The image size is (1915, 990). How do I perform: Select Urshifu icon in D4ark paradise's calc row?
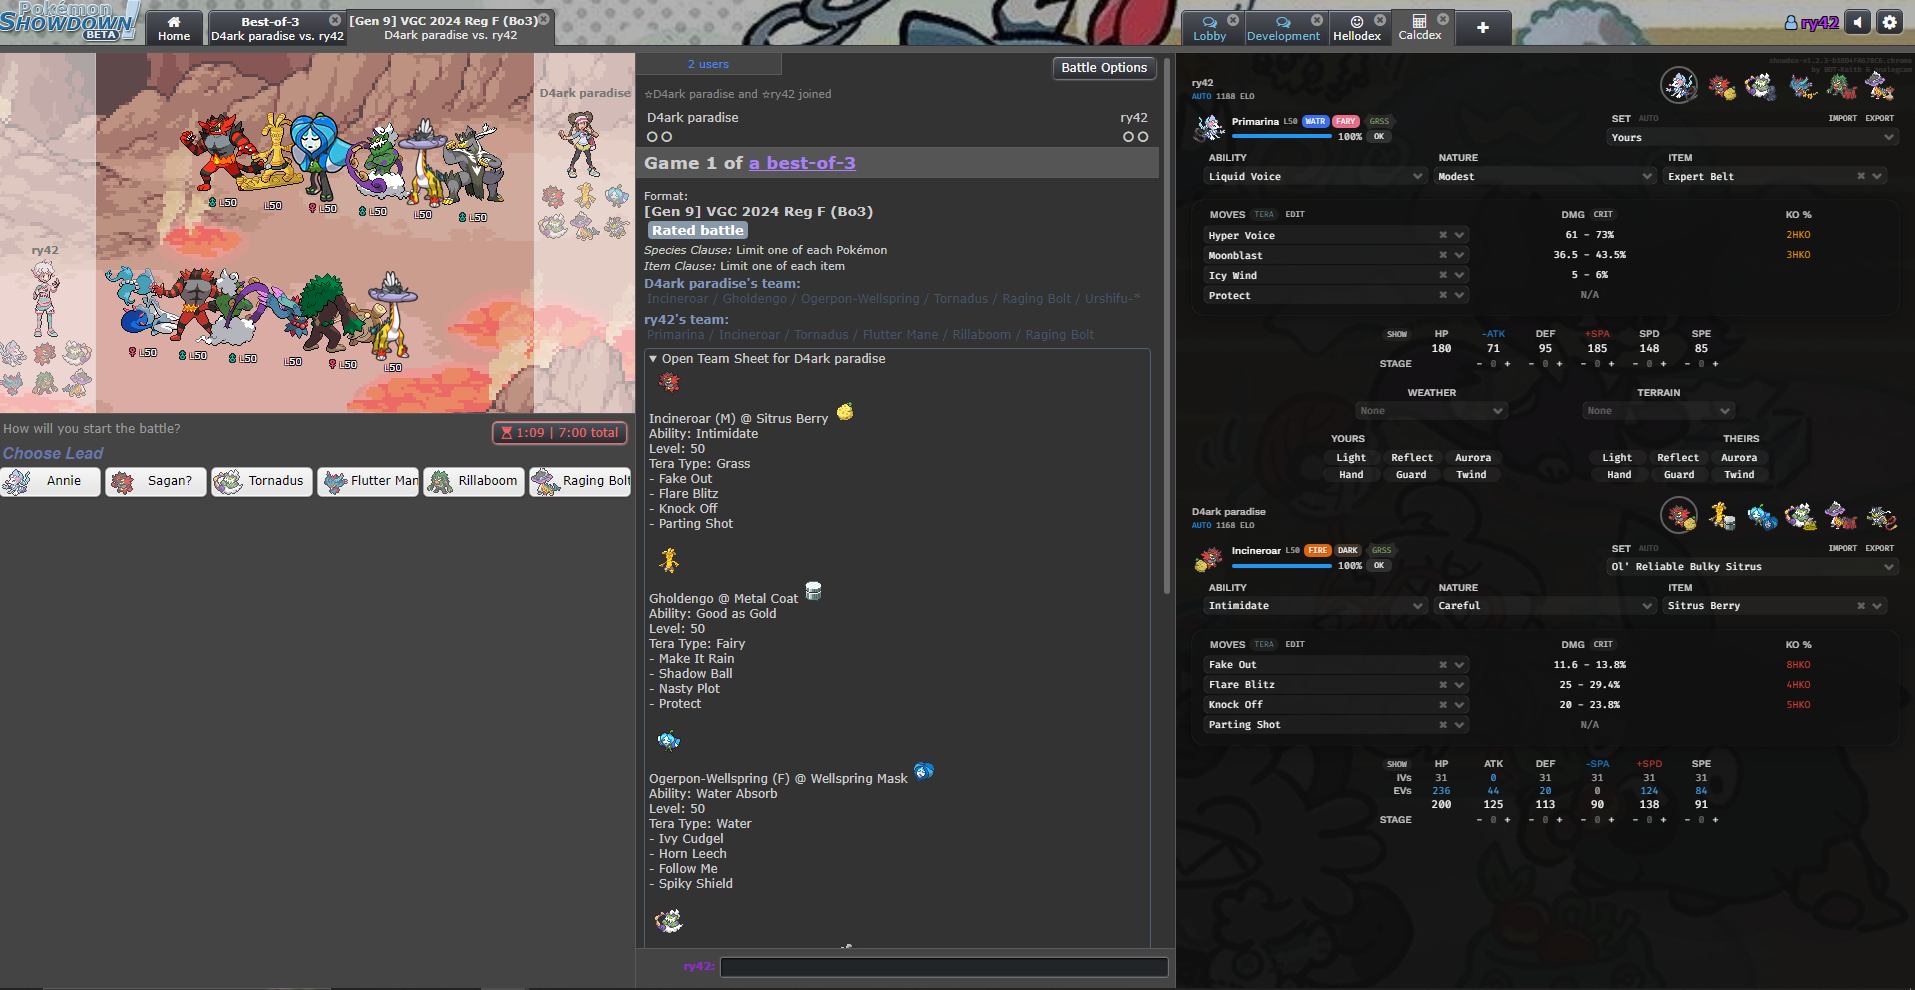(1881, 516)
